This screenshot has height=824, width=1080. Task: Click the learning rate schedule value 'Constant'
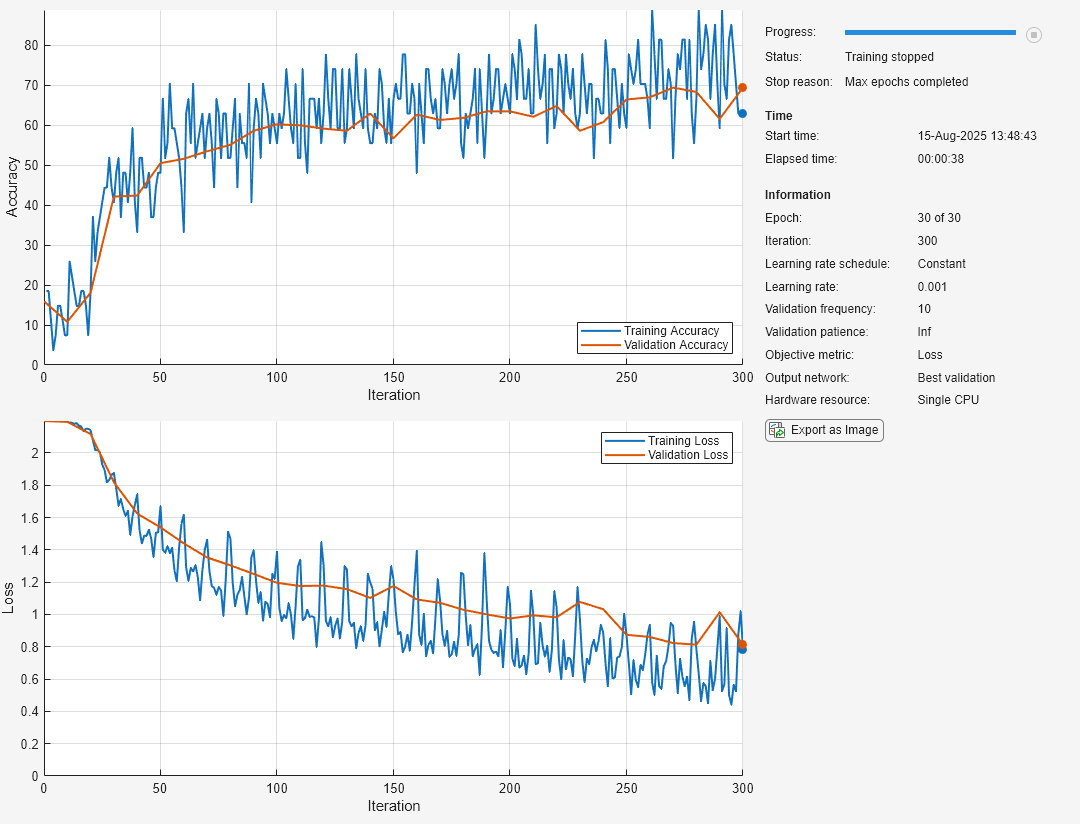[942, 264]
